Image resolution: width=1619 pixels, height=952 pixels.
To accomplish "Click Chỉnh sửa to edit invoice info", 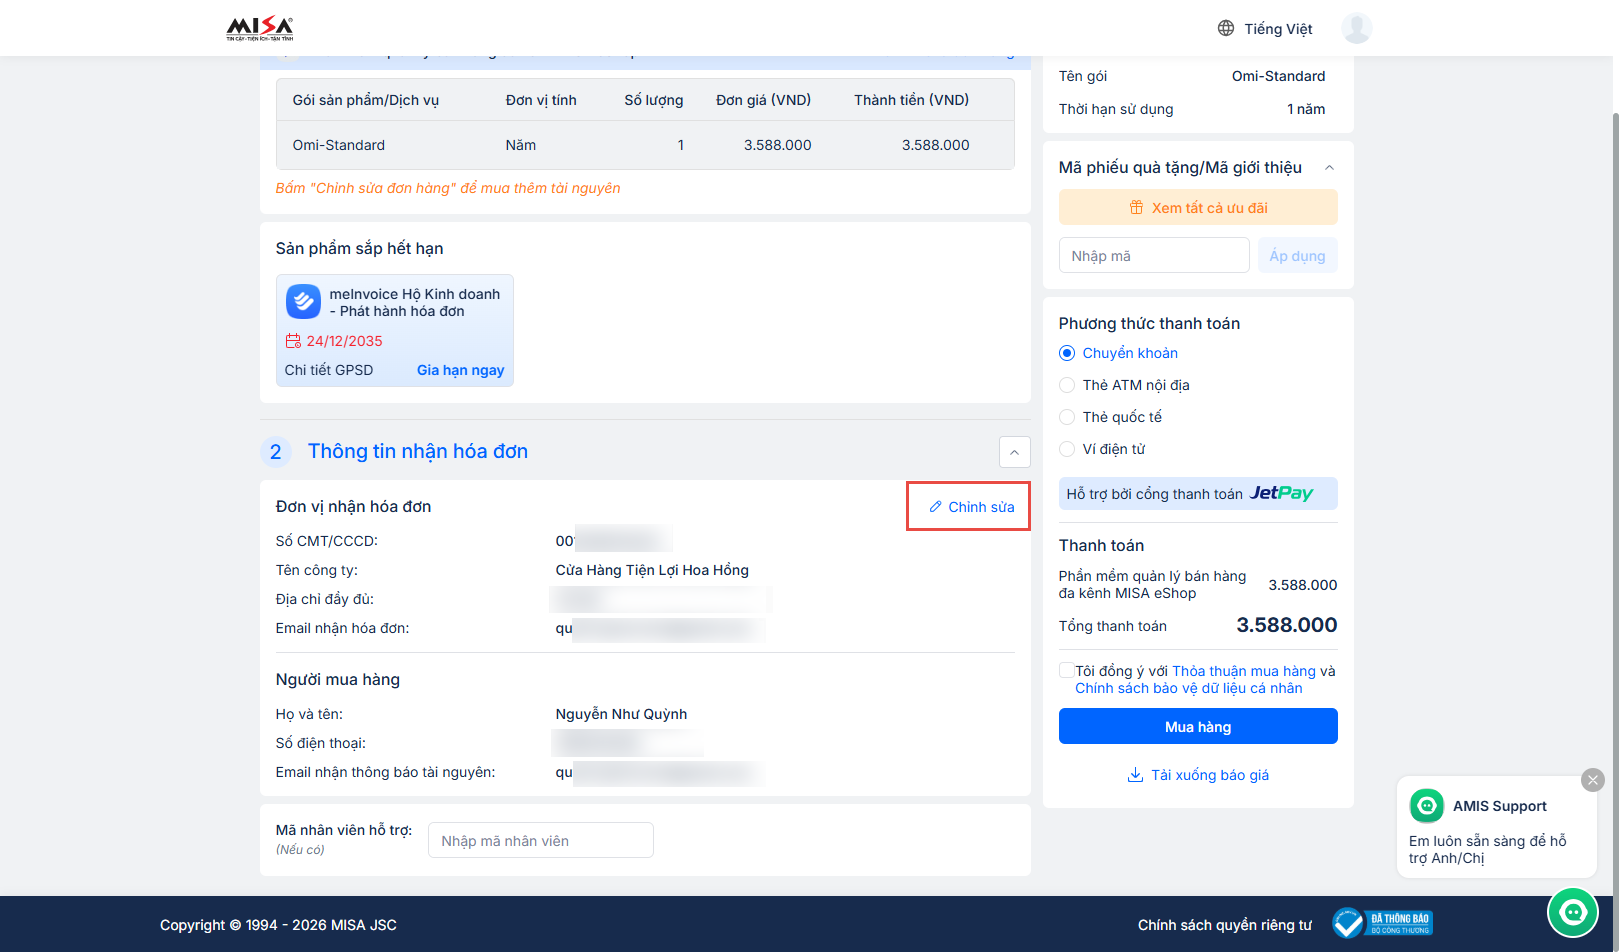I will tap(970, 507).
